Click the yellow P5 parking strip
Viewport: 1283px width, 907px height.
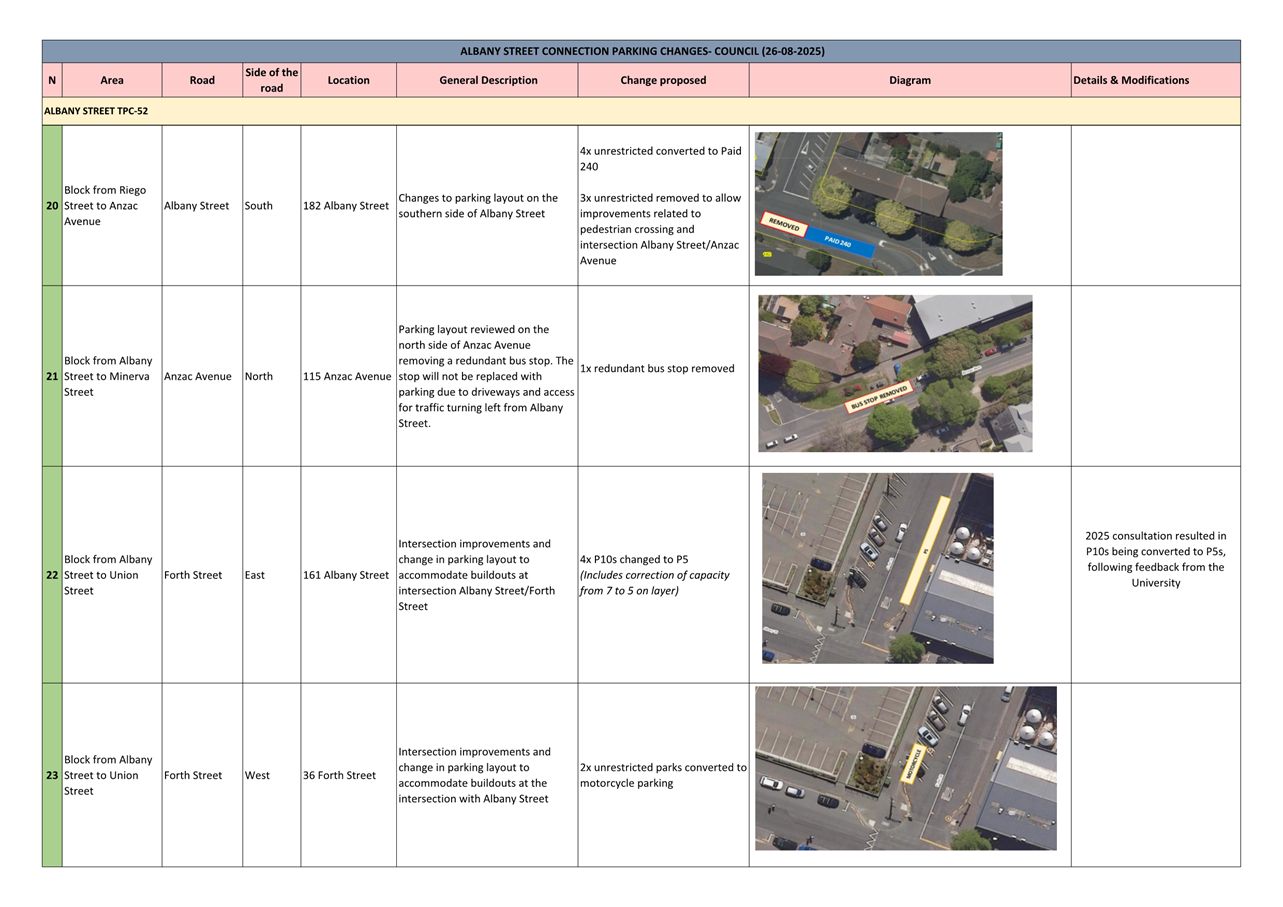925,551
